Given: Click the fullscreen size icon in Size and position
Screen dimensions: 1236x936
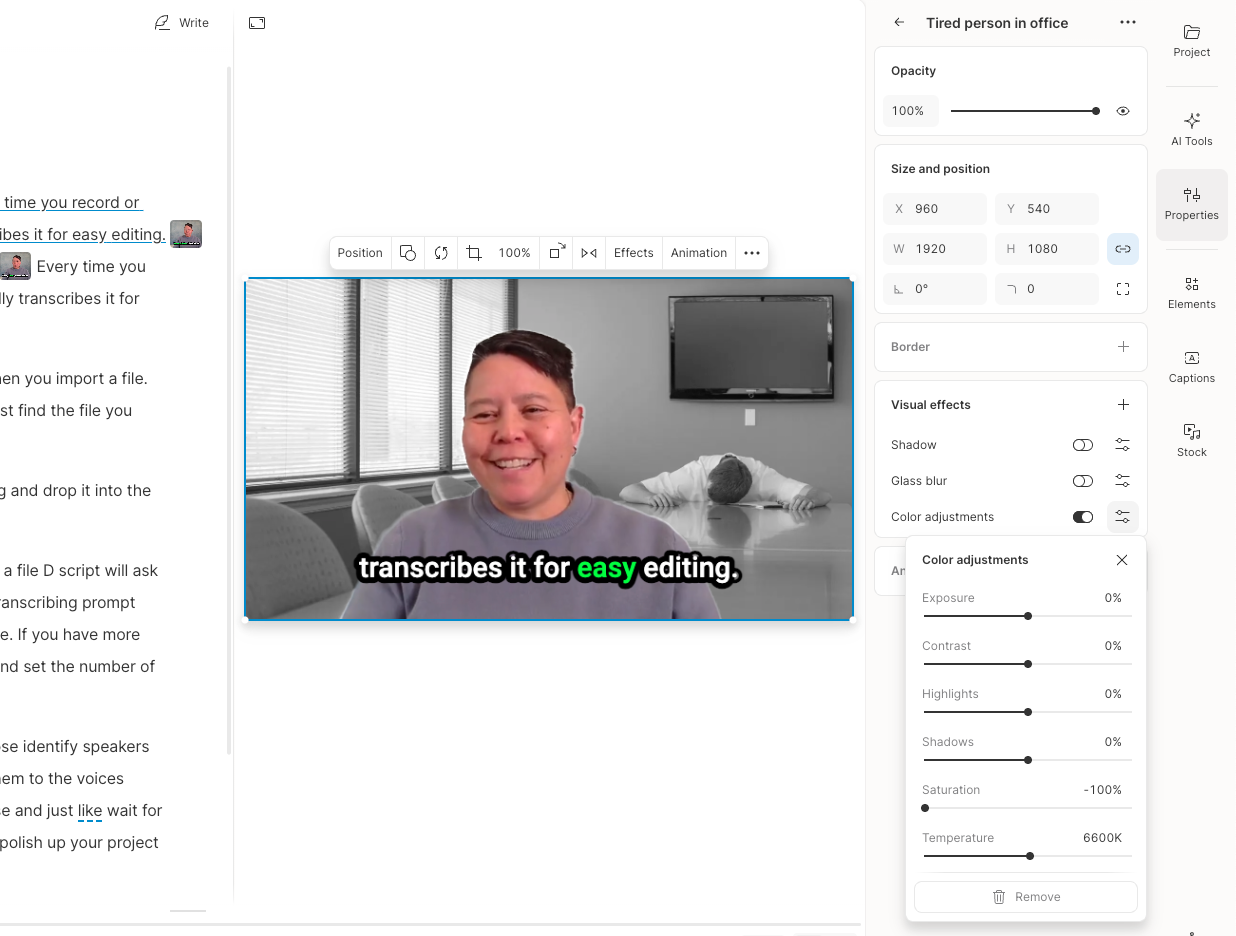Looking at the screenshot, I should (1123, 289).
